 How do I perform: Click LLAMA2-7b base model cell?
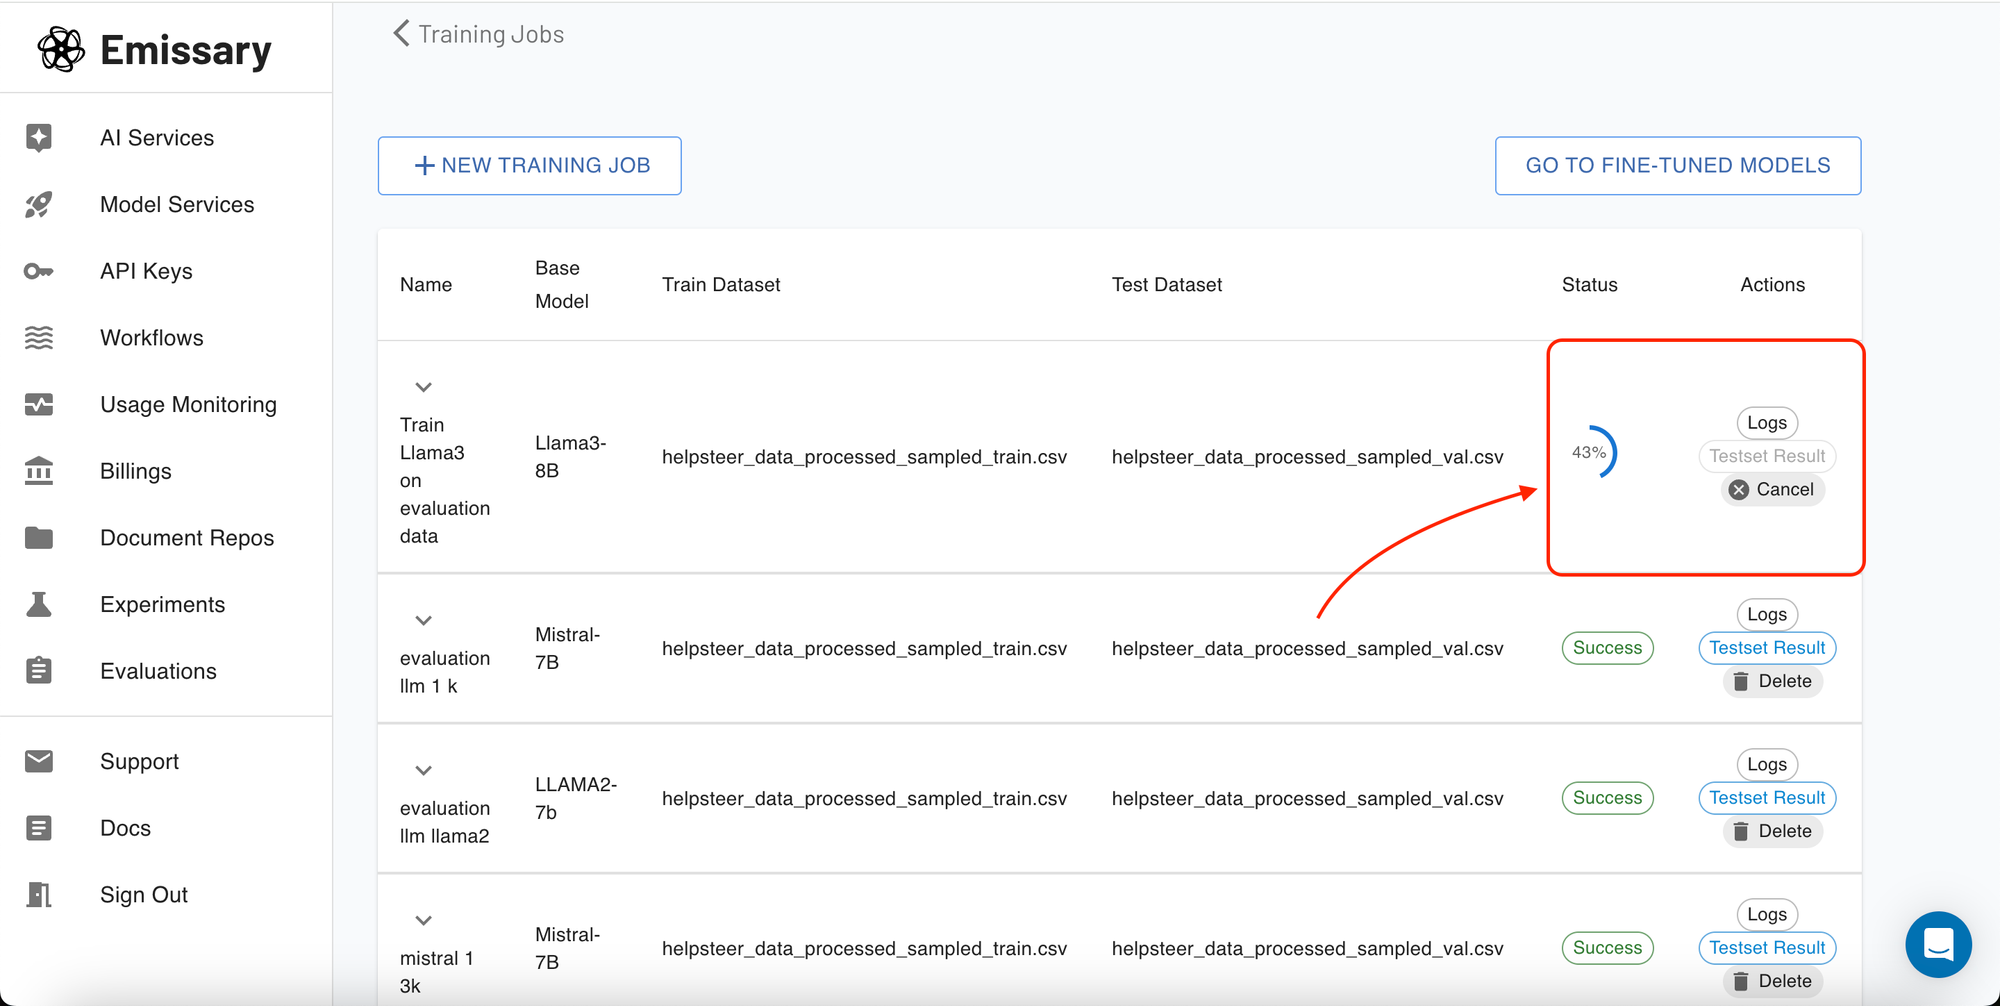point(576,798)
